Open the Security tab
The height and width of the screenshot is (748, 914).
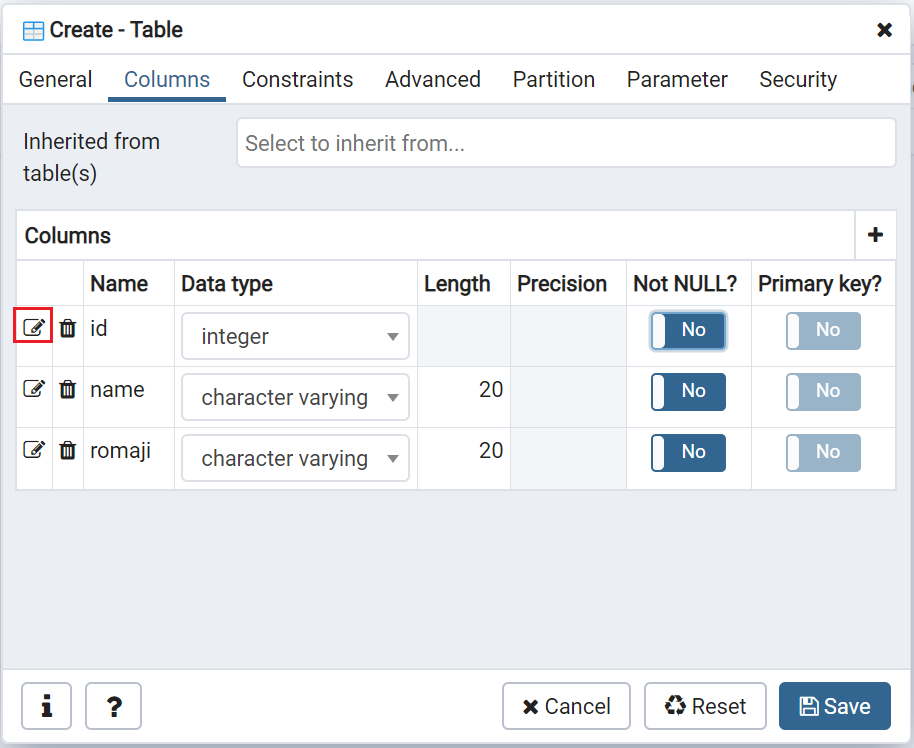[x=797, y=80]
